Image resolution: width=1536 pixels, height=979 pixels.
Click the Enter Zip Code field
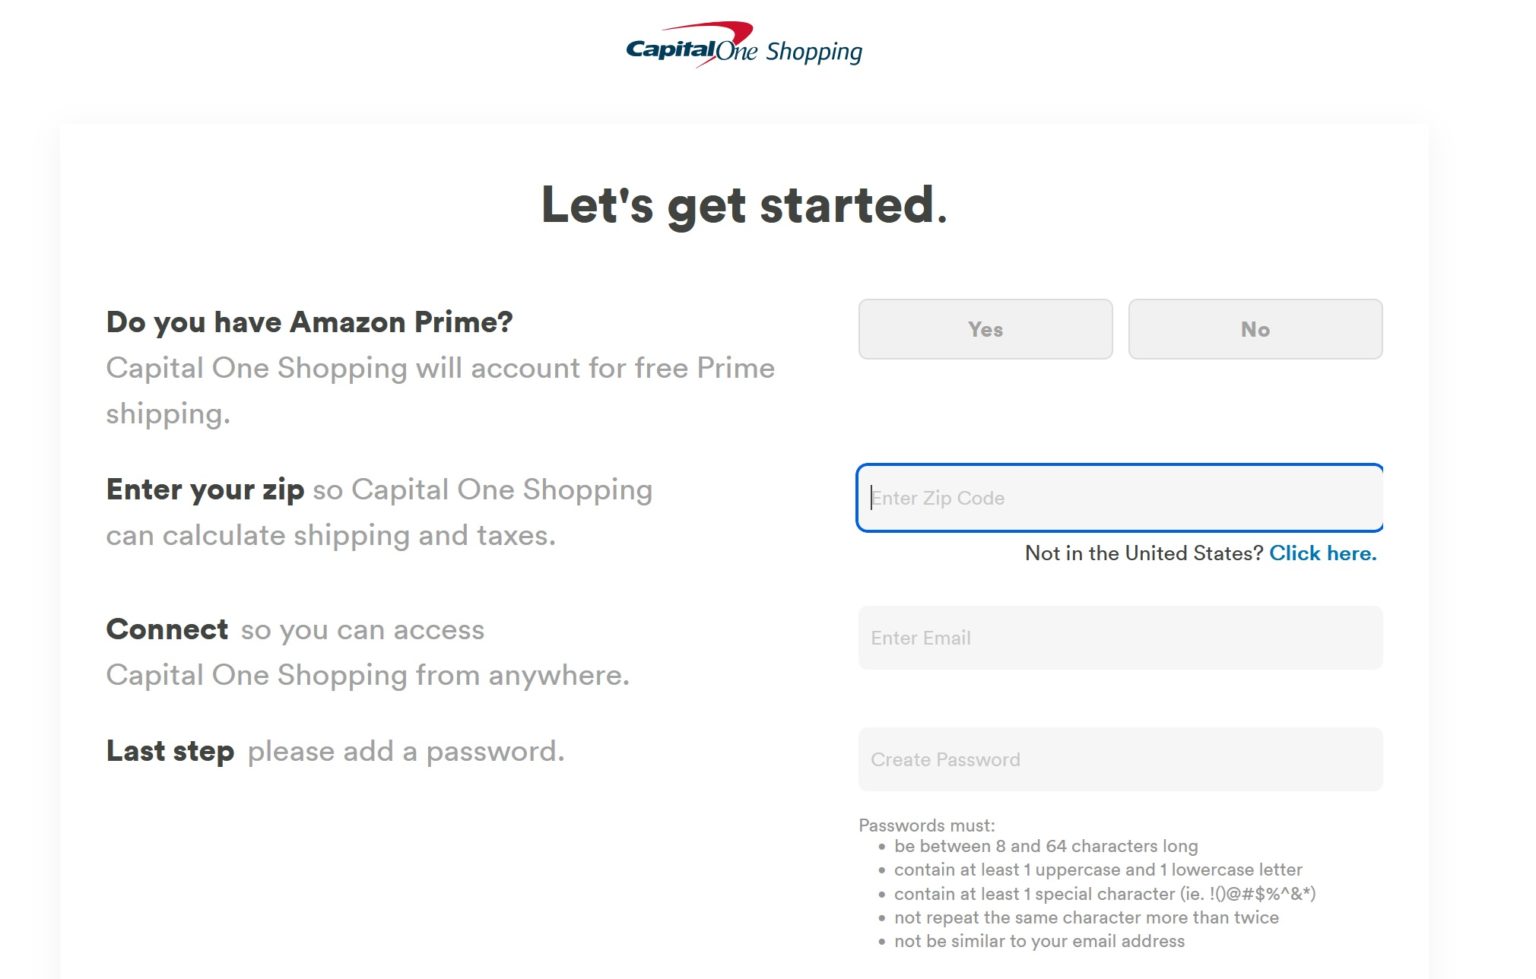click(x=1119, y=498)
